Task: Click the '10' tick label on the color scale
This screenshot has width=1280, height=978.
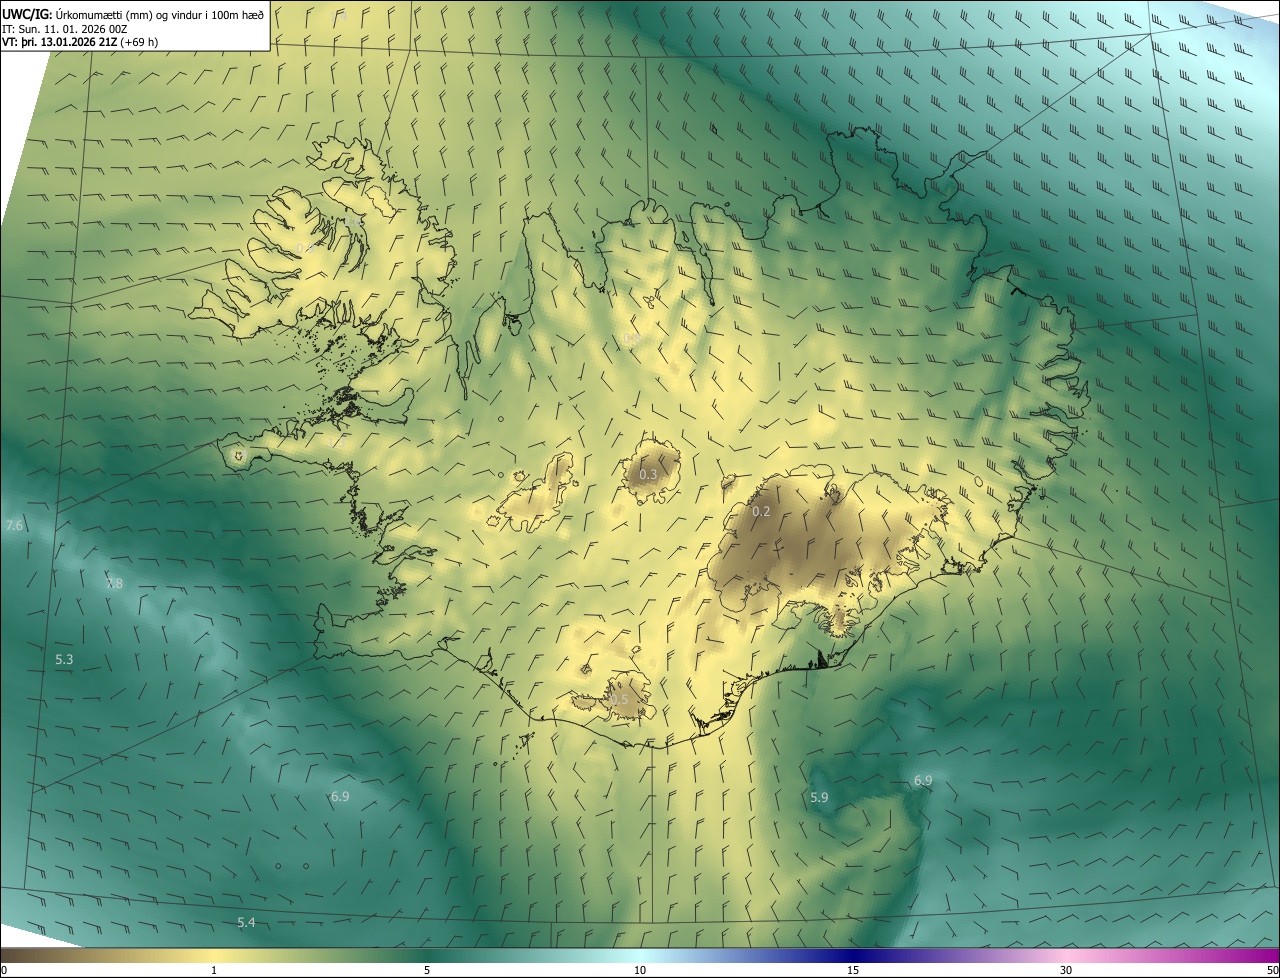Action: coord(640,970)
